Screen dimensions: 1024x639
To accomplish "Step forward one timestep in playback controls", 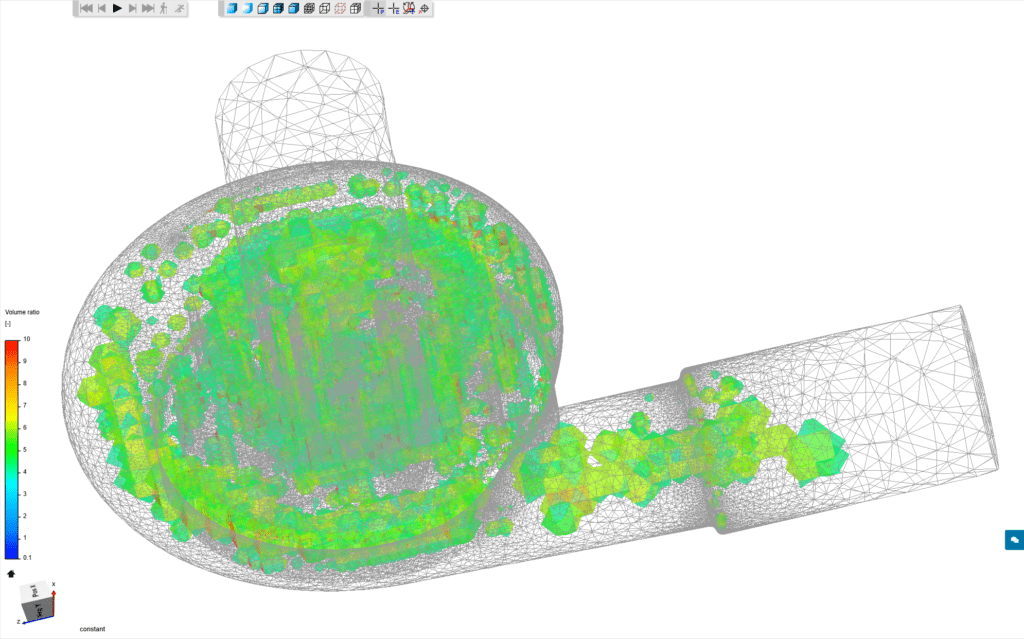I will [133, 11].
